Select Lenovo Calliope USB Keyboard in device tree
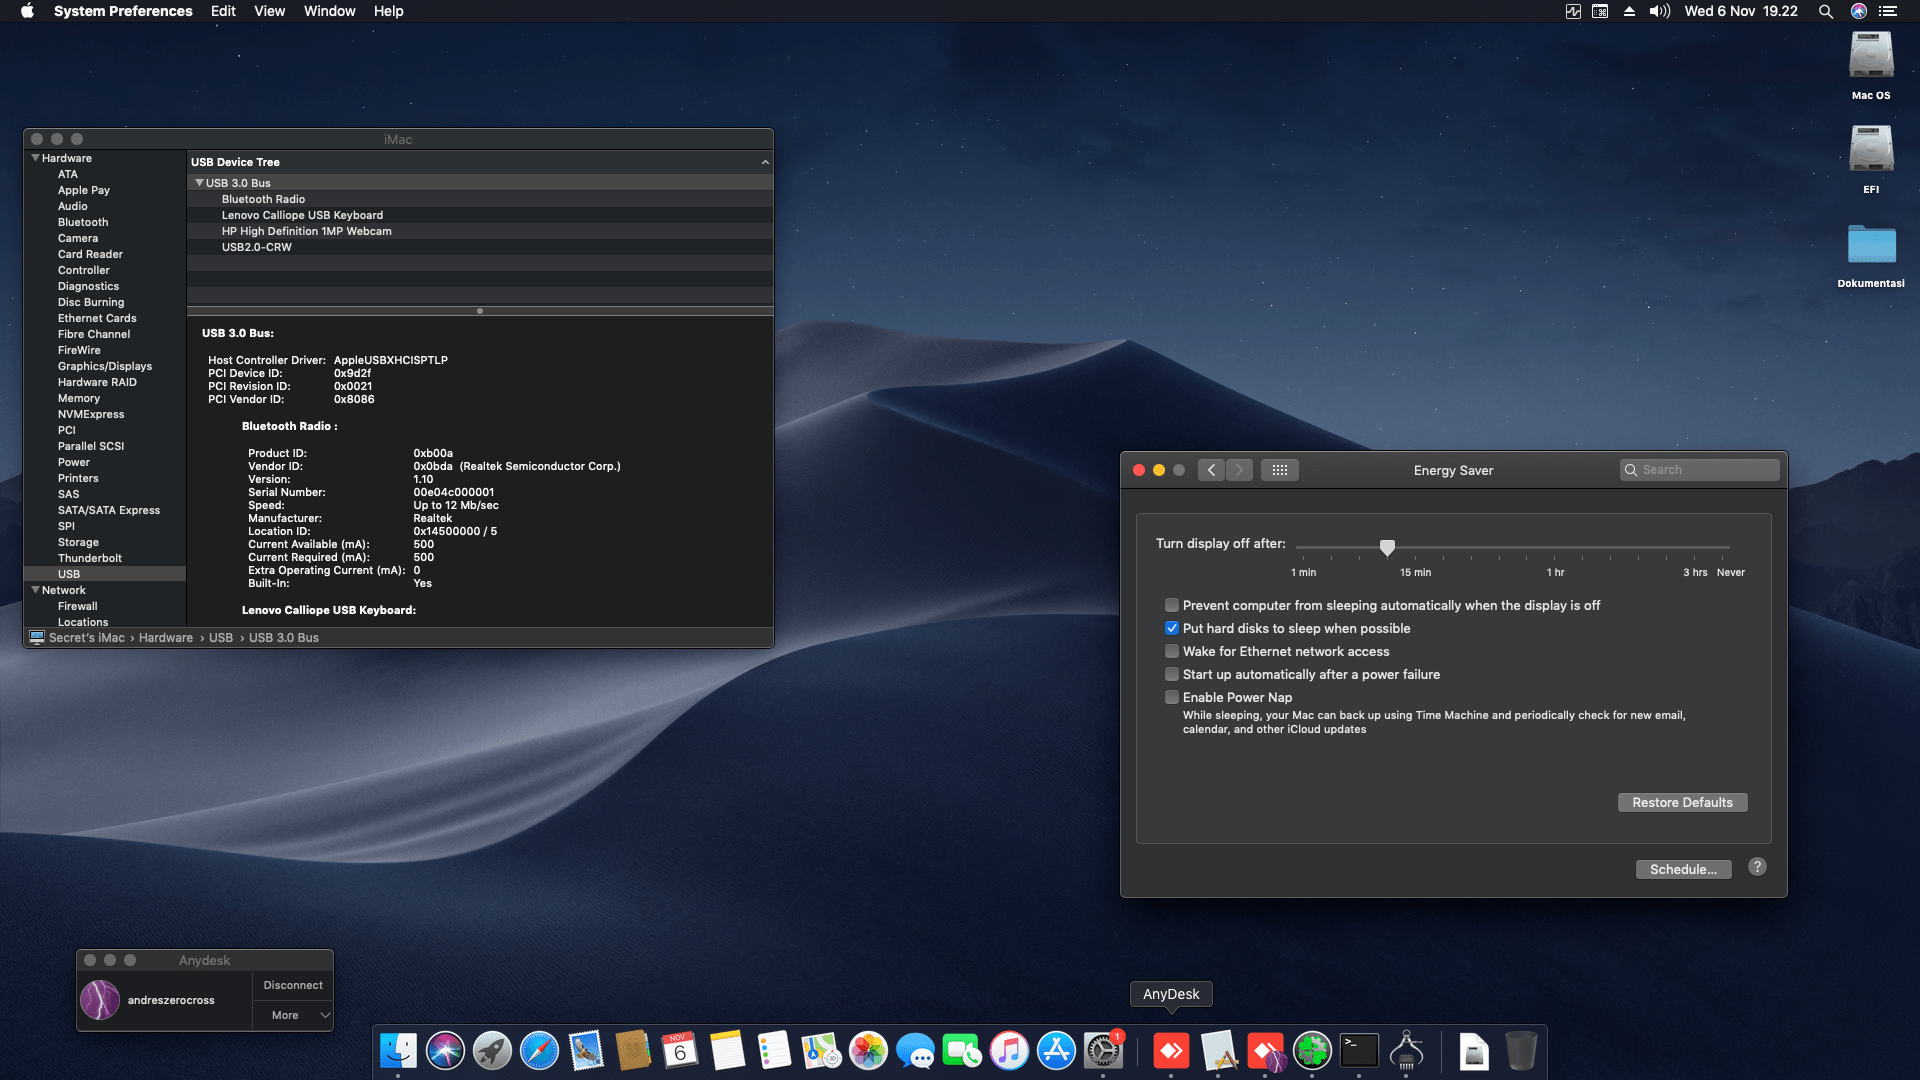 [303, 215]
